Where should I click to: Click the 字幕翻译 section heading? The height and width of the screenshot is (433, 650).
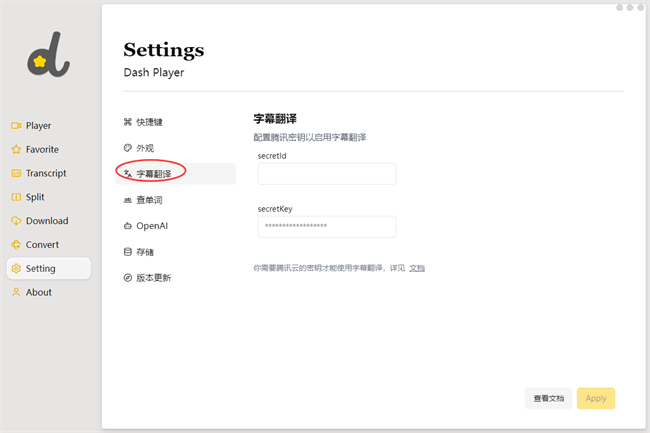click(275, 119)
